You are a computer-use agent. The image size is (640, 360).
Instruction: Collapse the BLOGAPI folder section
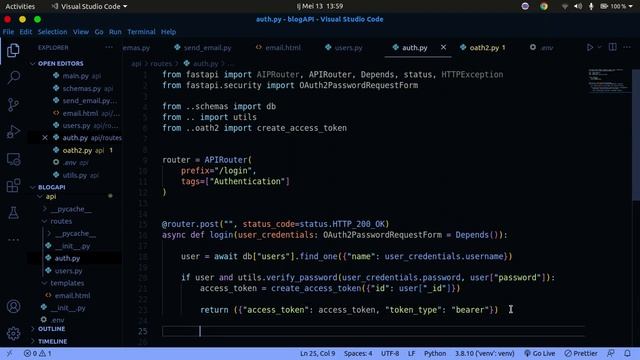tap(51, 187)
